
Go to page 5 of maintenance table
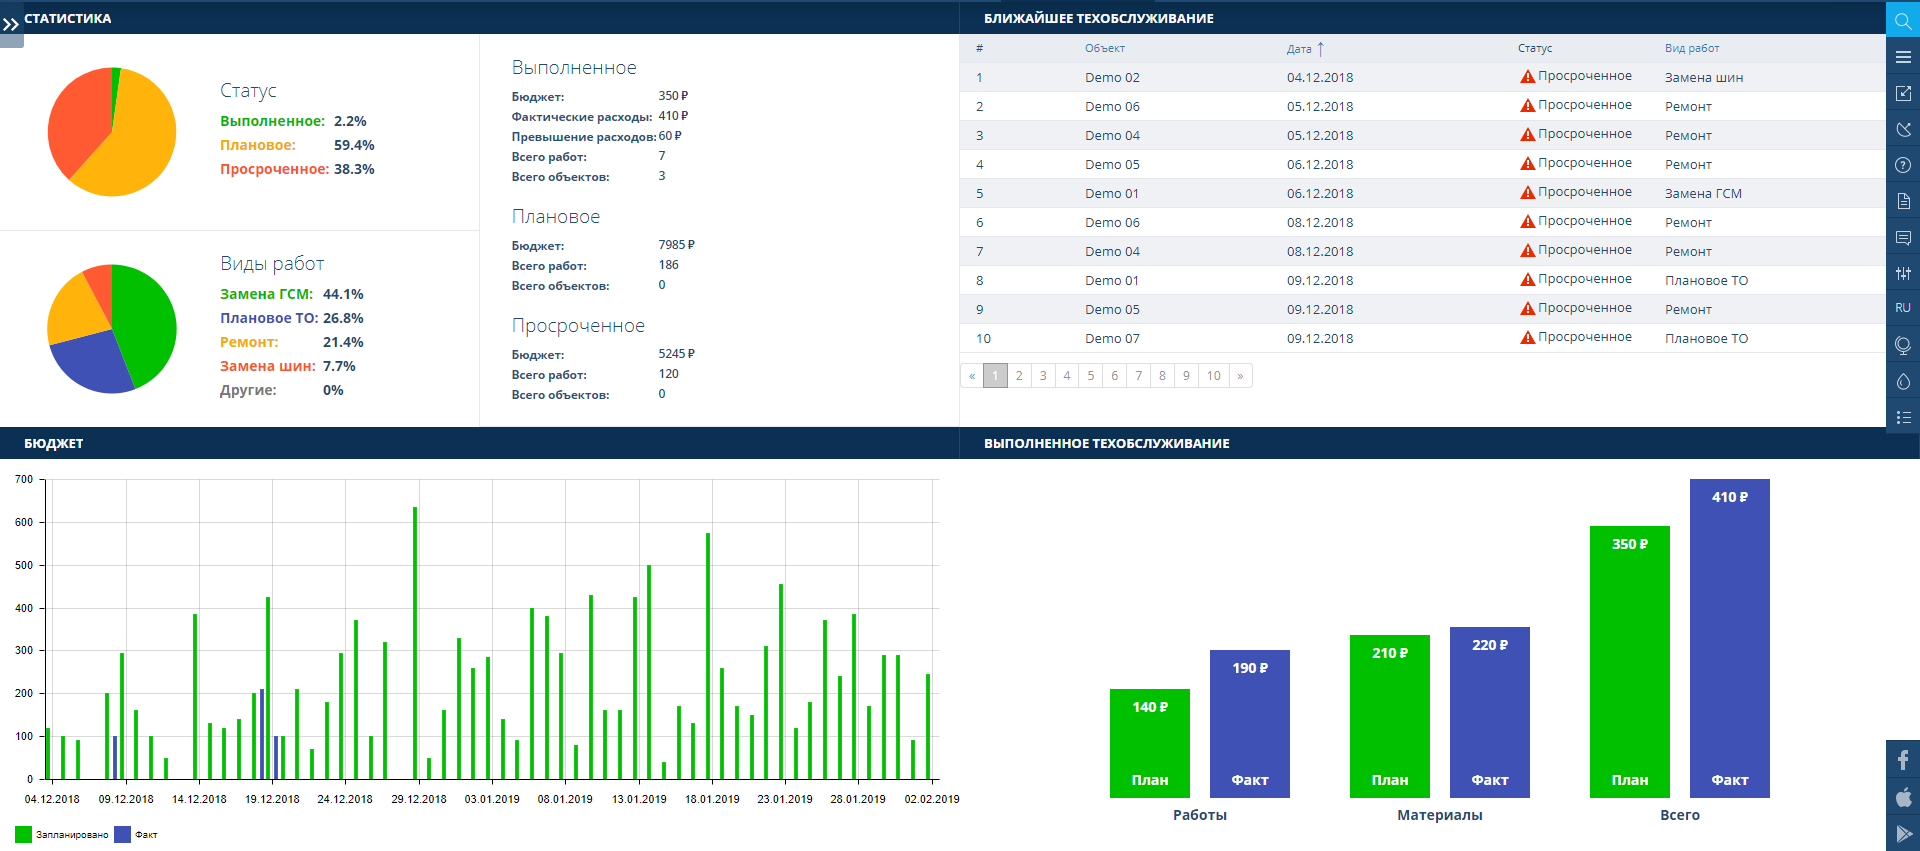click(x=1091, y=376)
